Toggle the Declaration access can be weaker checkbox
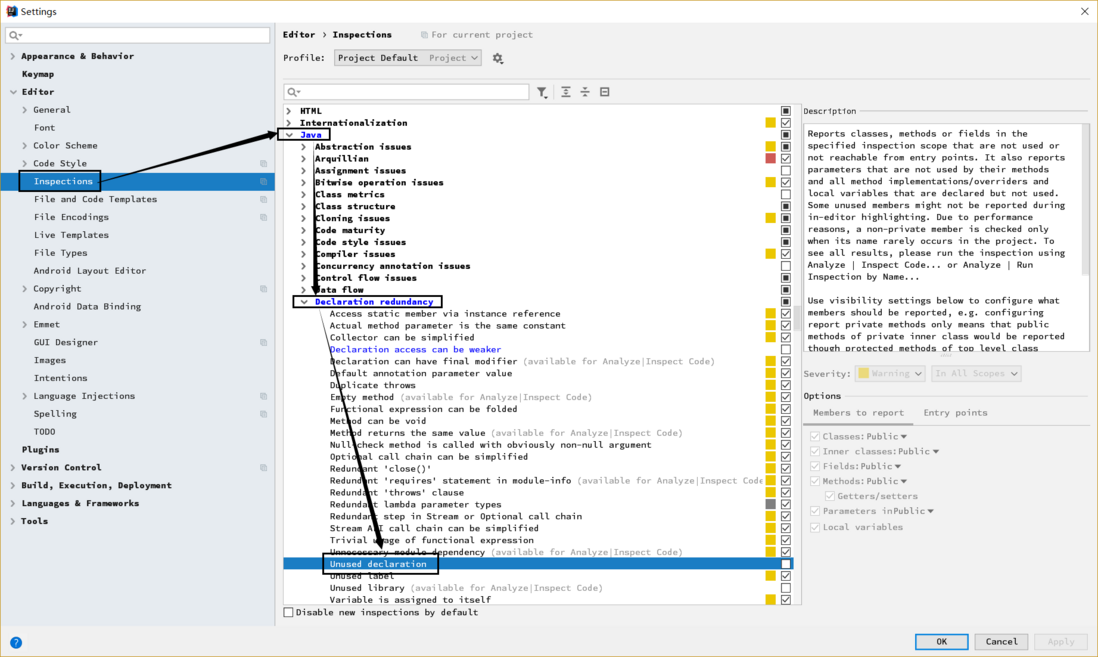This screenshot has width=1098, height=657. (786, 350)
